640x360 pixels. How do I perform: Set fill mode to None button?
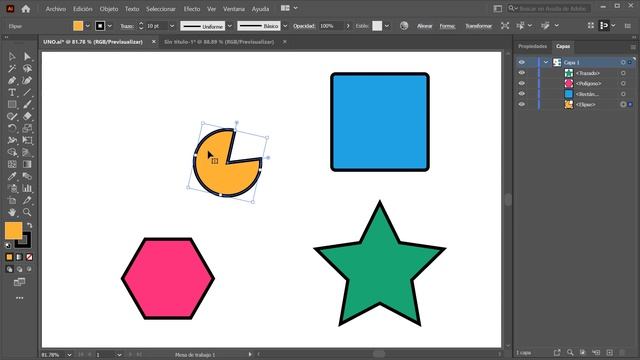tap(29, 257)
